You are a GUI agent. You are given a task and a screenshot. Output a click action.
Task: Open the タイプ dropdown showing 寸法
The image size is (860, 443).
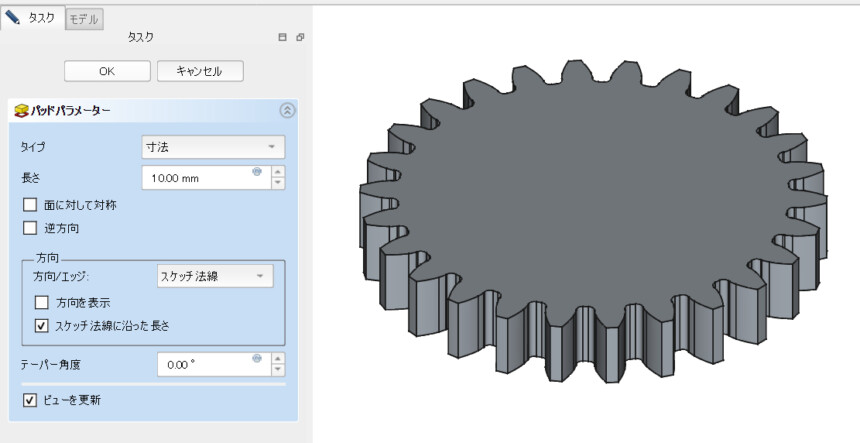tap(213, 147)
